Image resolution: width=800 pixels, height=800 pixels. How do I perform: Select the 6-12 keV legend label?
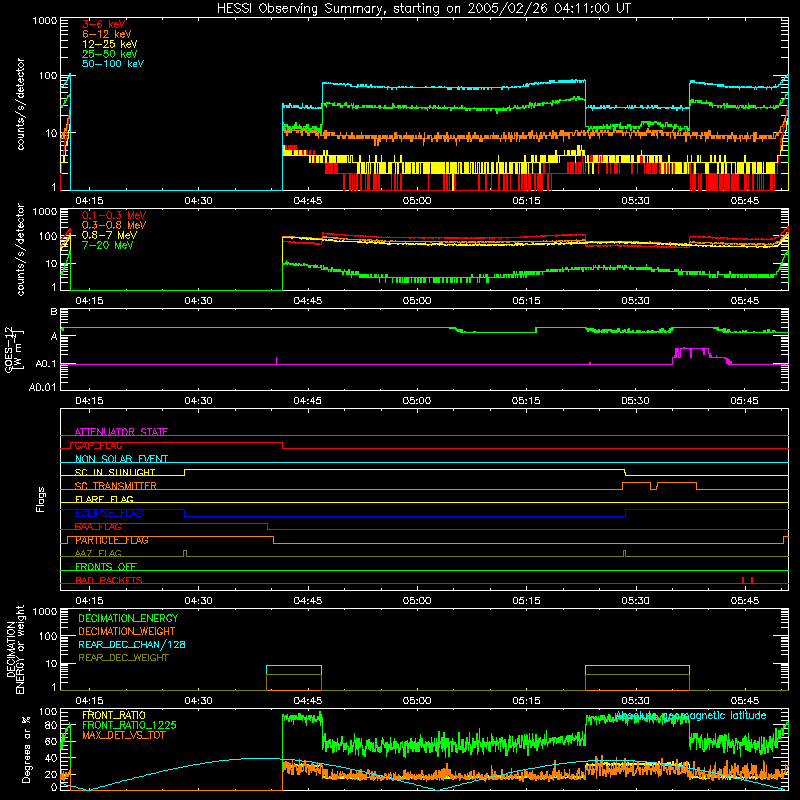(x=107, y=34)
